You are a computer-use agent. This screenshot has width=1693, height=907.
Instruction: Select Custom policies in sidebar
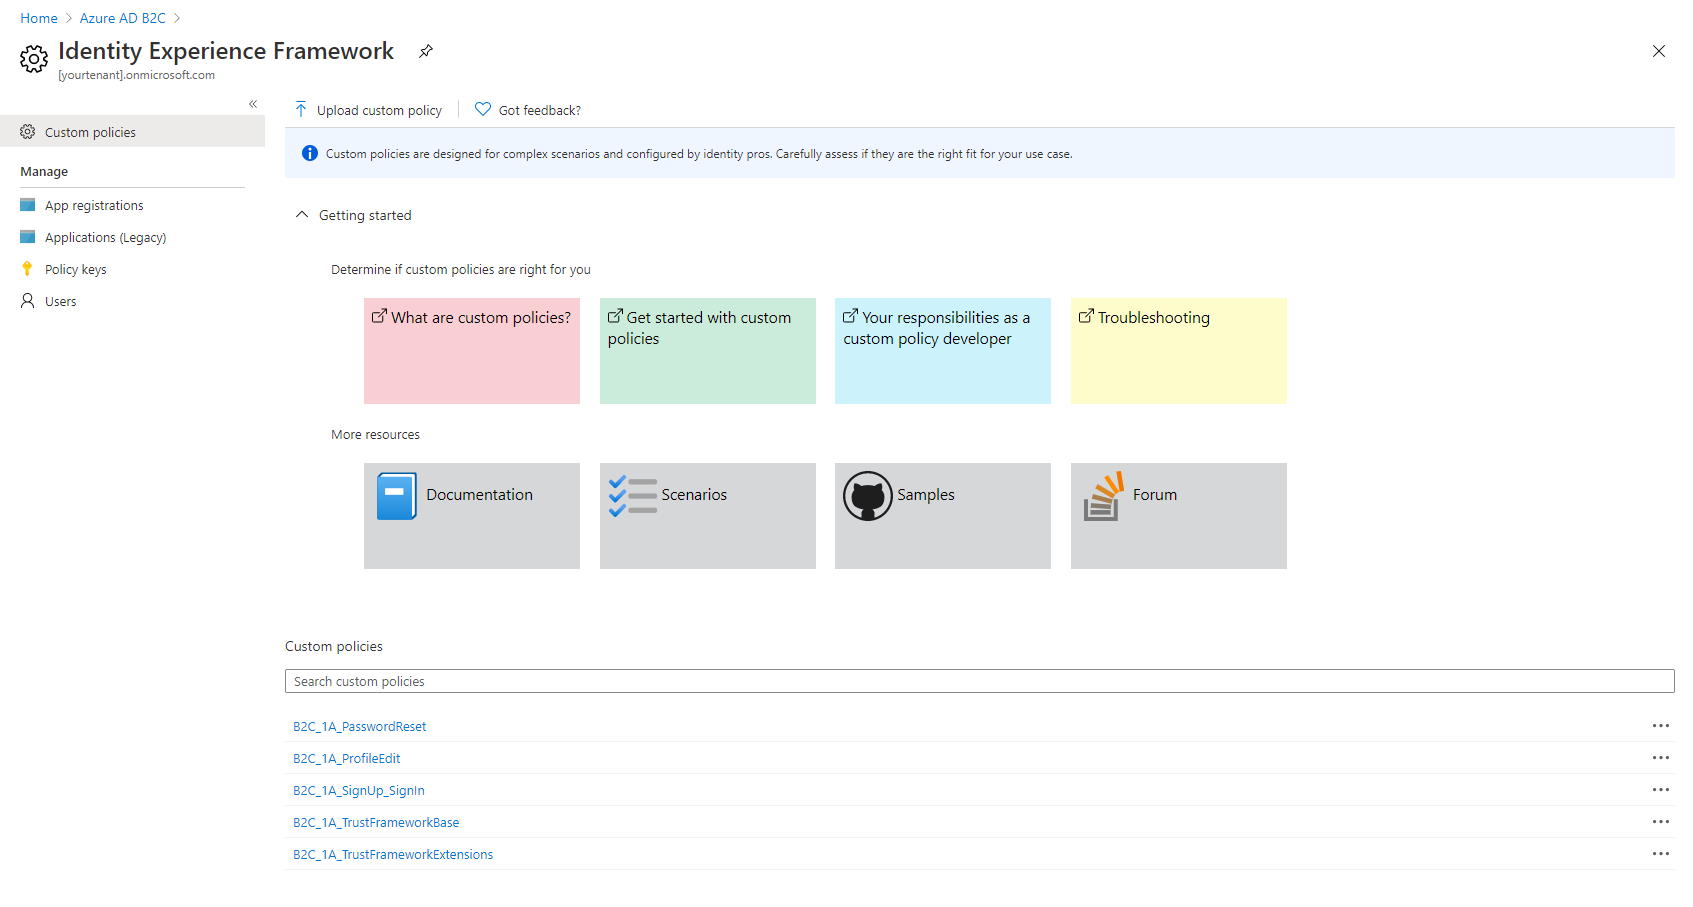[132, 131]
